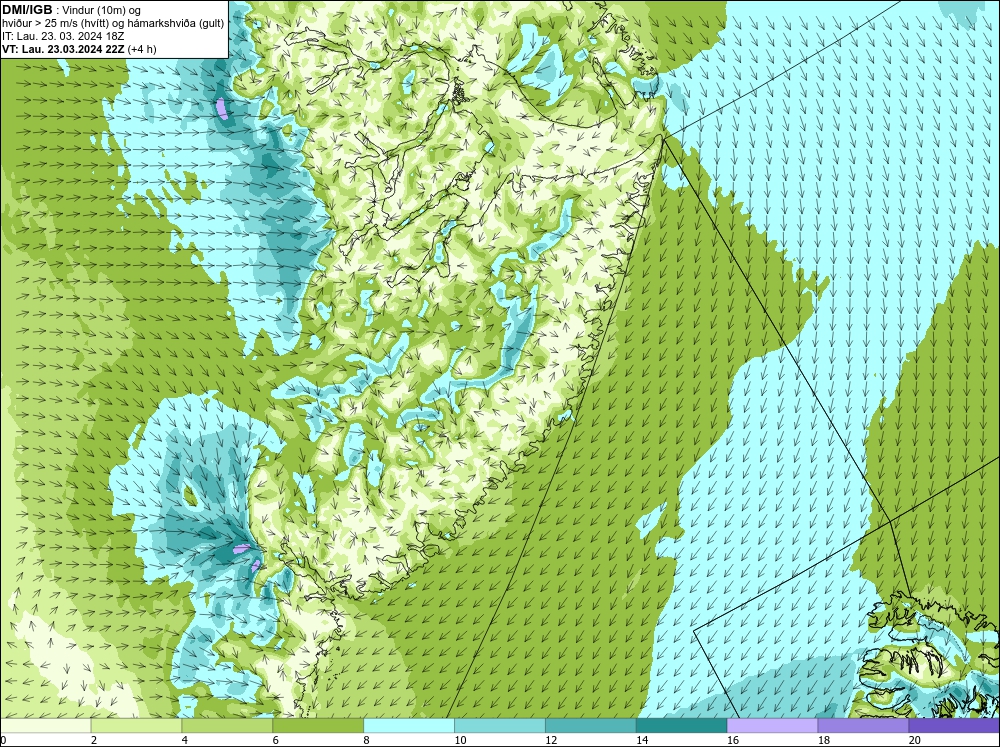Viewport: 1000px width, 747px height.
Task: Click the 12–14 m/s teal legend swatch
Action: 591,726
